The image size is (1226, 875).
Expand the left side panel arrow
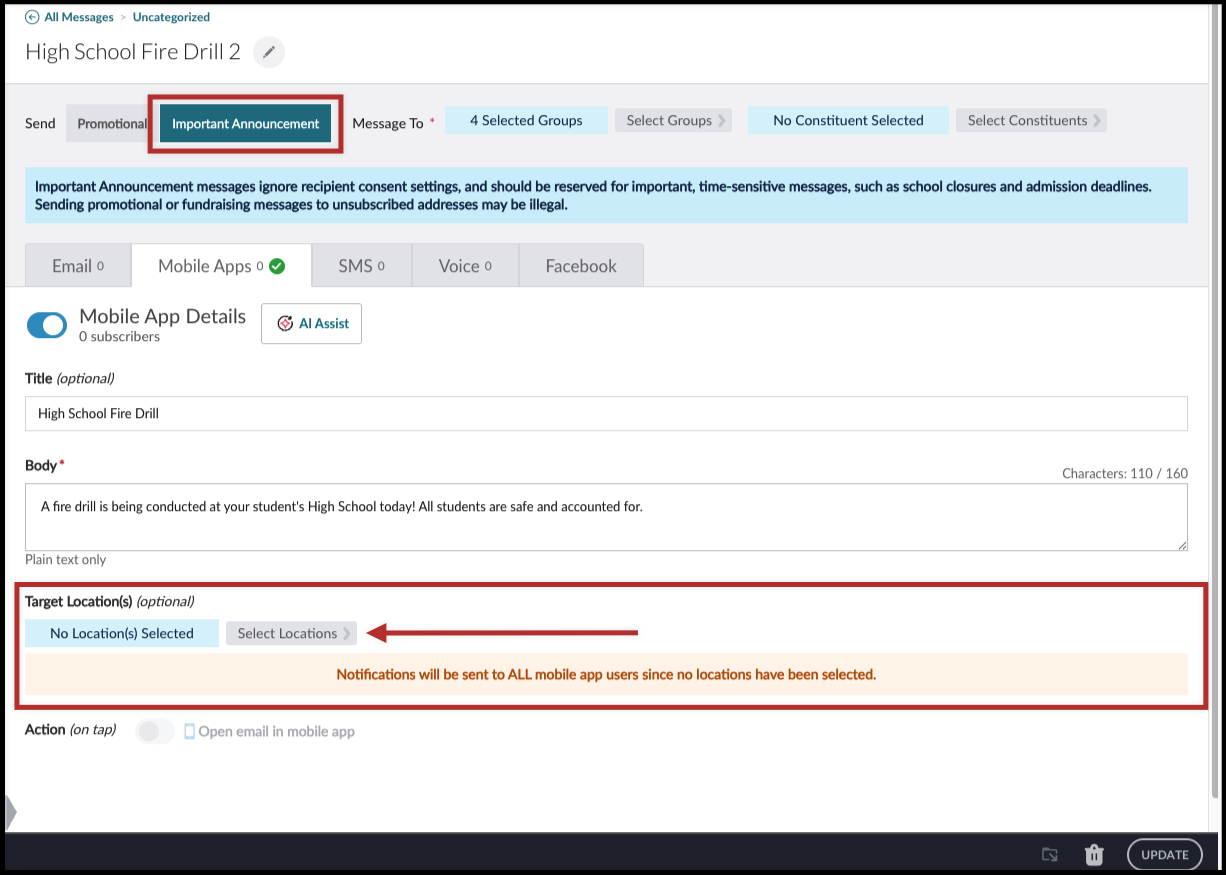click(x=10, y=812)
